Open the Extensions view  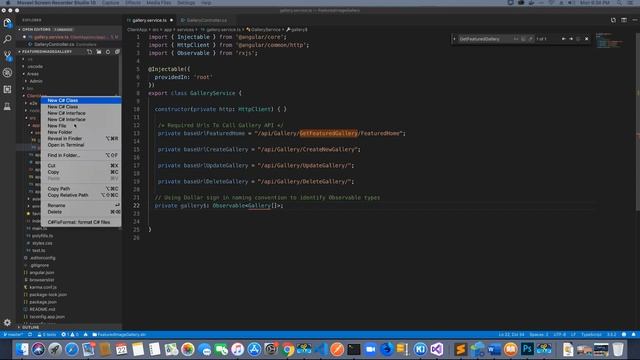[x=7, y=89]
